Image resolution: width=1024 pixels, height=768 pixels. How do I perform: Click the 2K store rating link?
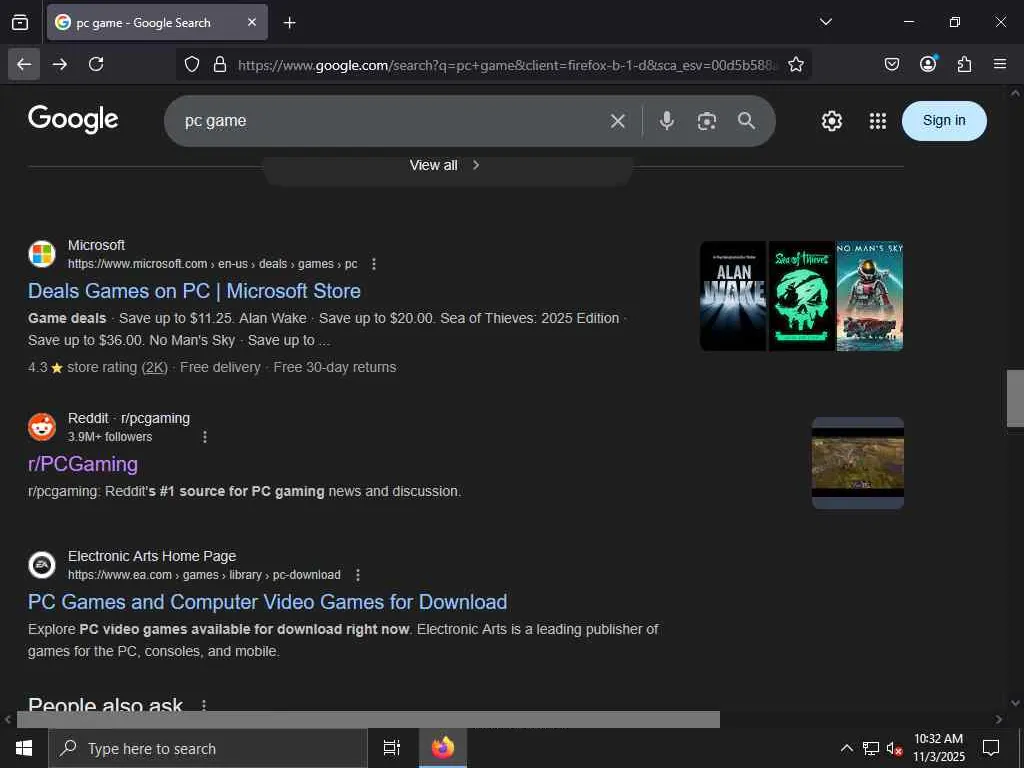point(155,367)
